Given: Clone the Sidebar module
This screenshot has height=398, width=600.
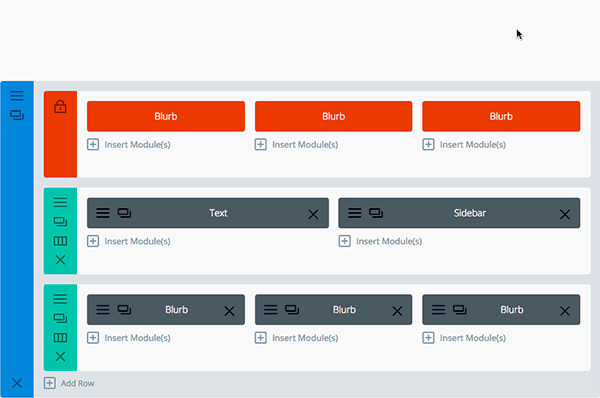Looking at the screenshot, I should point(376,213).
